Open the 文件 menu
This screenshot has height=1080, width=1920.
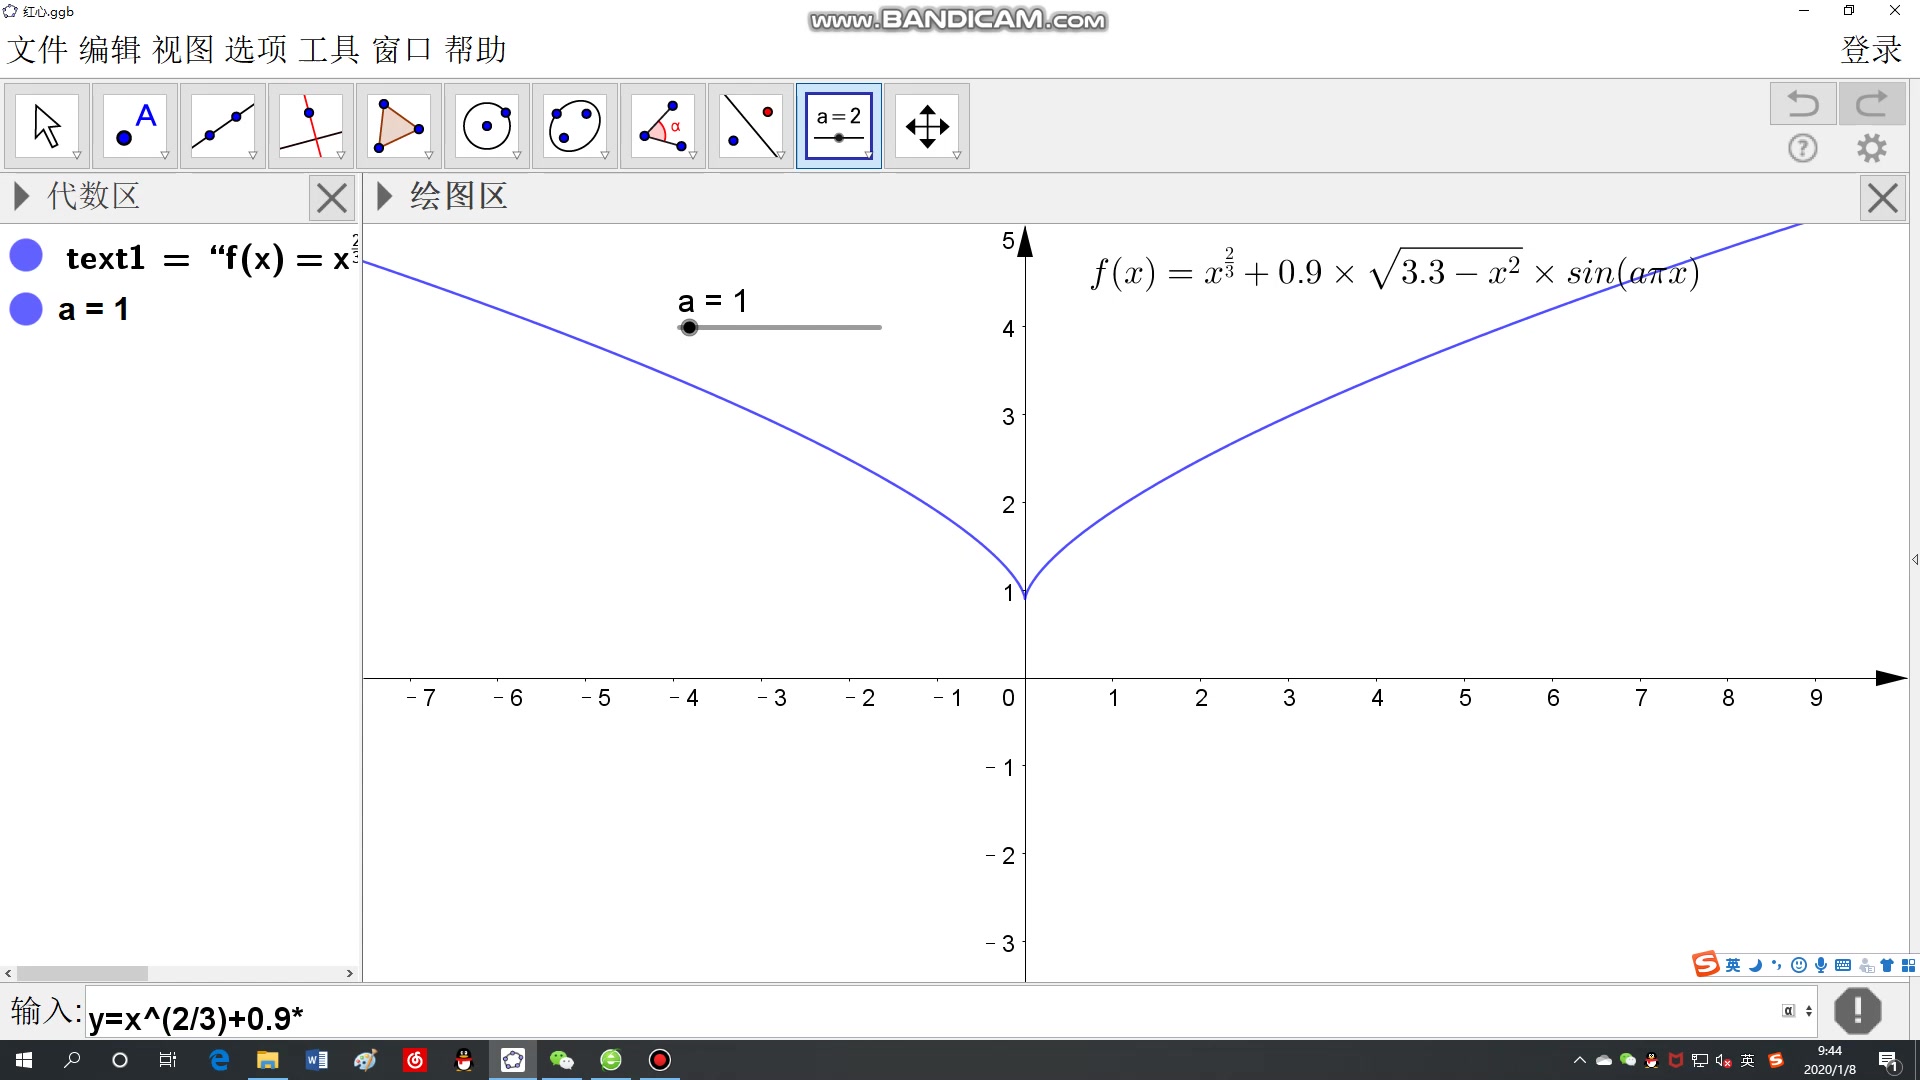pos(37,50)
